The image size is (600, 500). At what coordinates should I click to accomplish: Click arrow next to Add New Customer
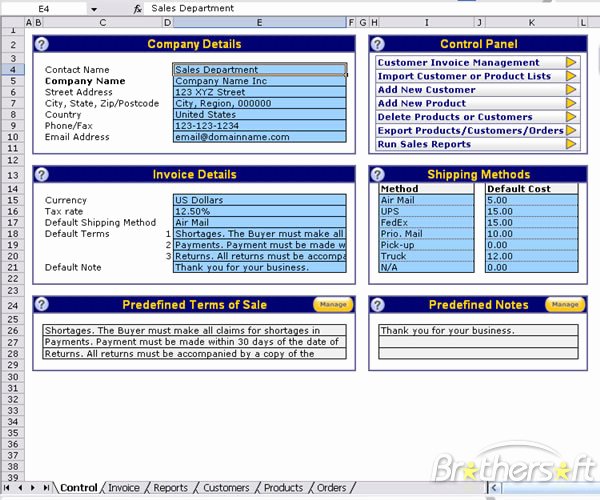pyautogui.click(x=571, y=90)
